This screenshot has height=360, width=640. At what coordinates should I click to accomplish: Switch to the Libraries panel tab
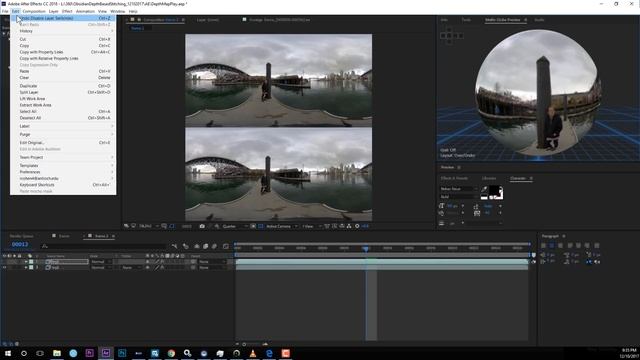(489, 178)
